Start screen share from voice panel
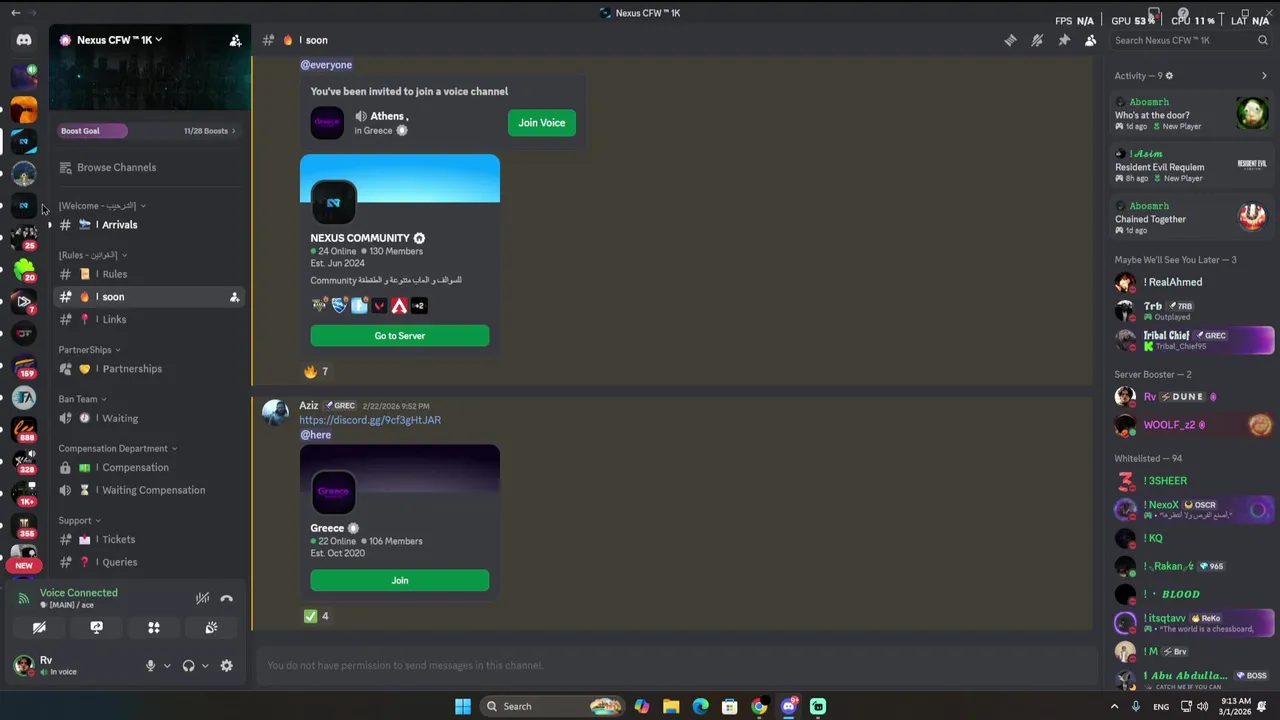1280x720 pixels. 96,628
